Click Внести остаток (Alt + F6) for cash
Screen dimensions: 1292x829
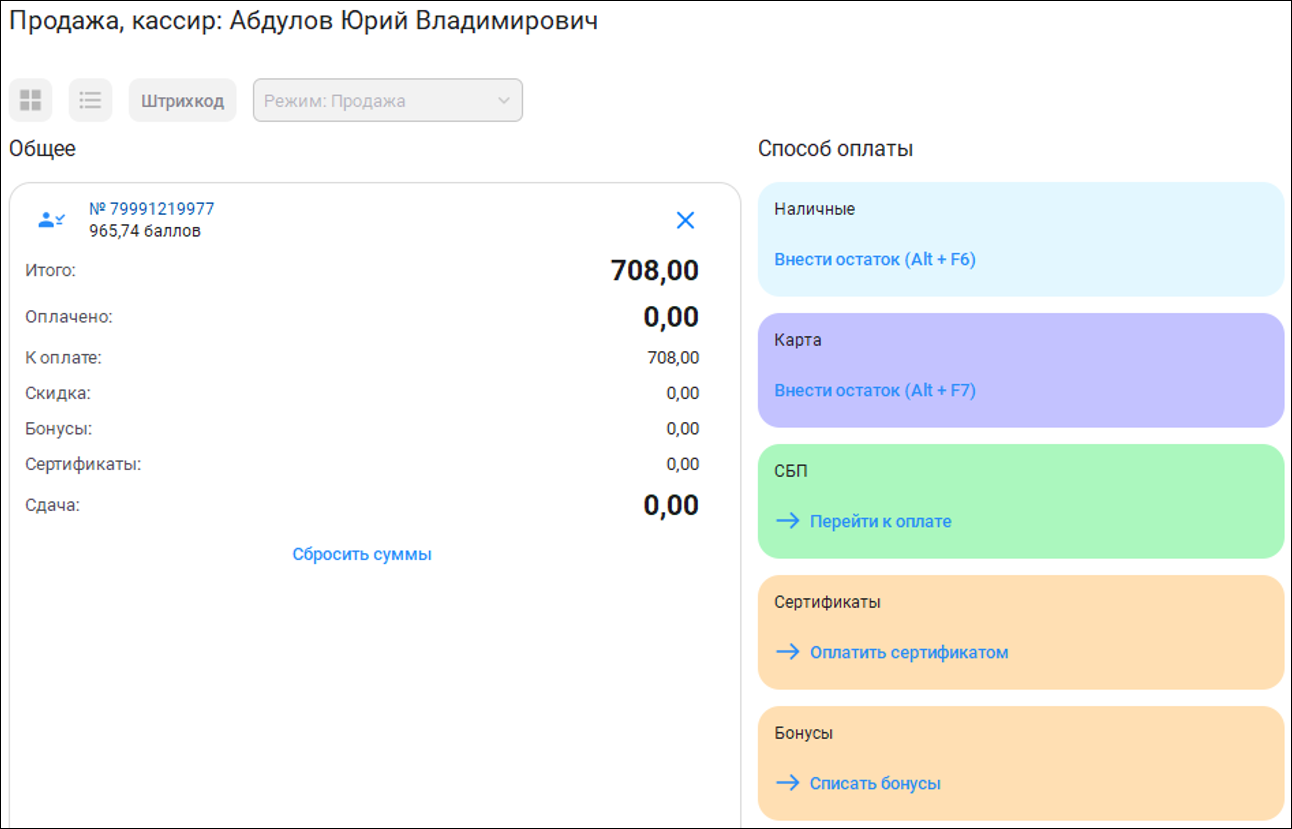(875, 260)
